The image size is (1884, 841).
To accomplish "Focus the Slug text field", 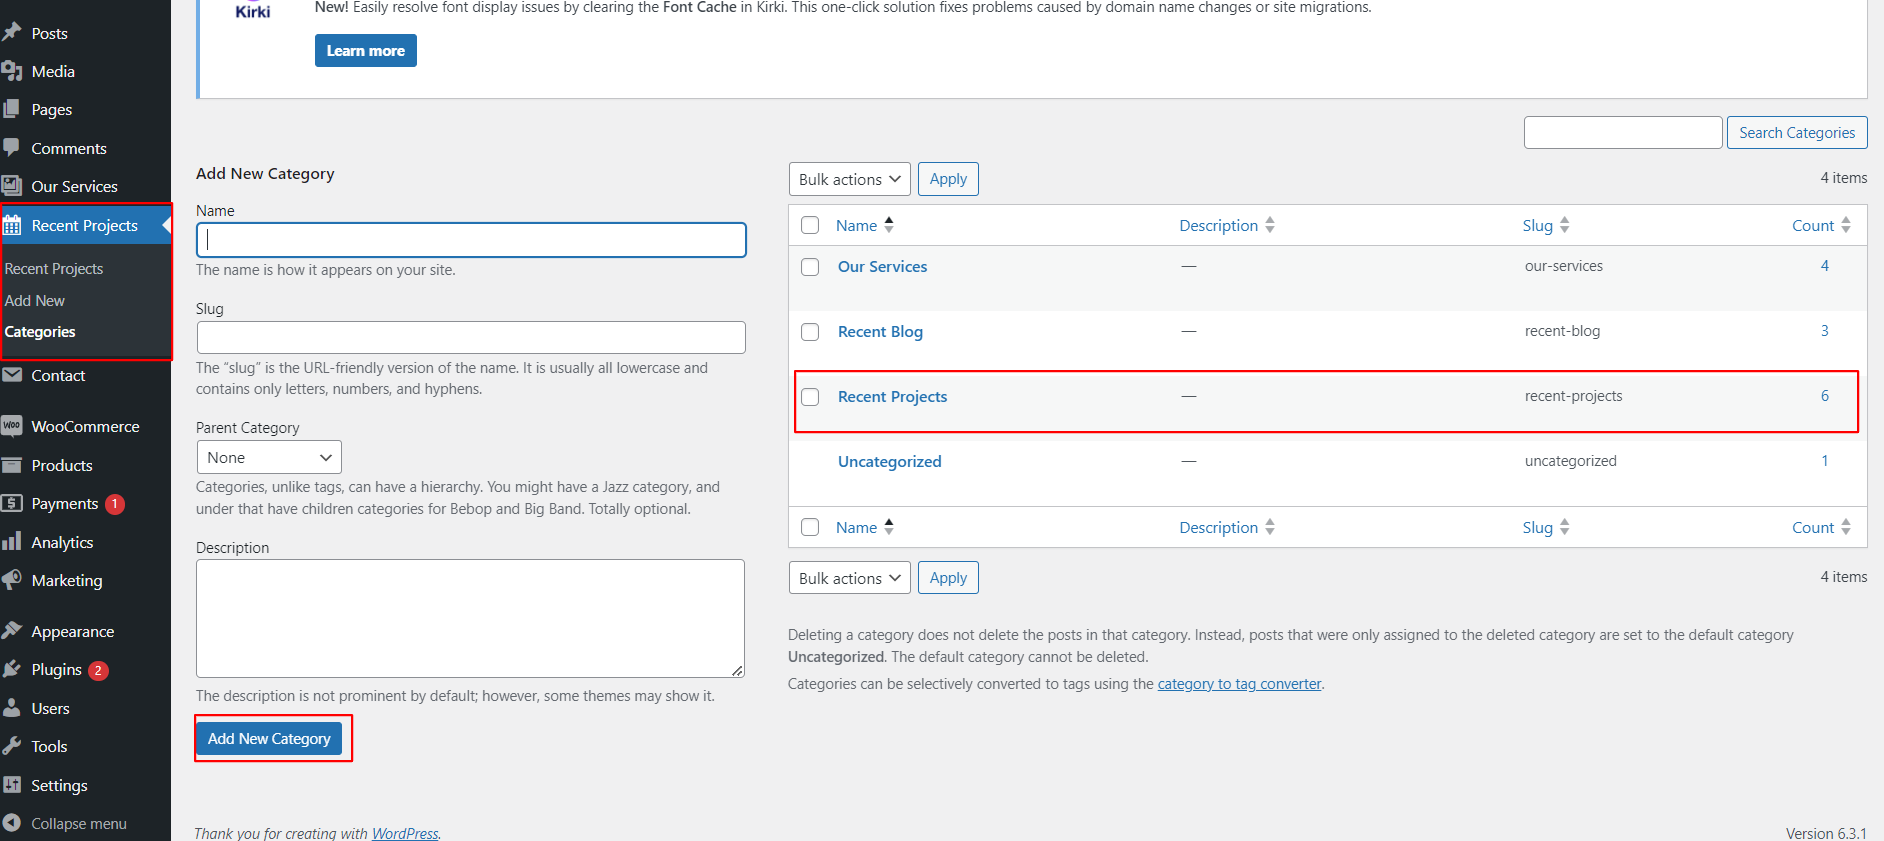I will tap(471, 337).
